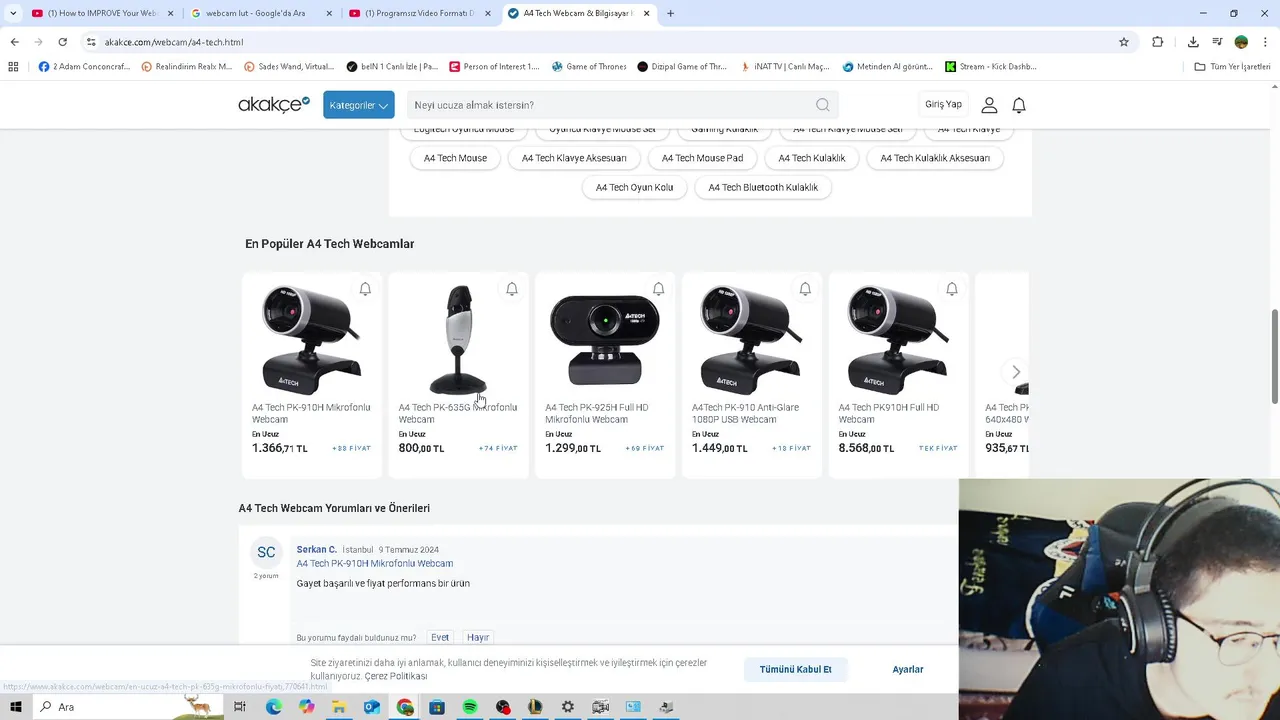The height and width of the screenshot is (720, 1280).
Task: Toggle price alert bell on PK-910 Anti-Glare
Action: [805, 289]
